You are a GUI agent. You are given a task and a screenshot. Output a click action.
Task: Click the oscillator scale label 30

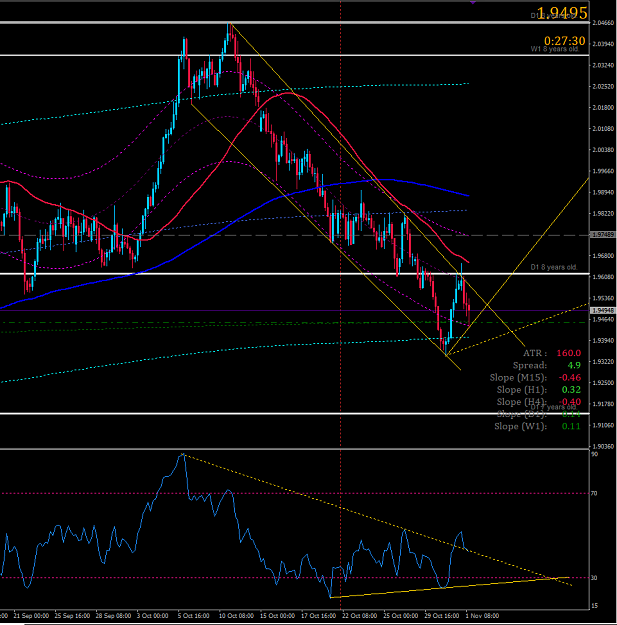pos(594,578)
